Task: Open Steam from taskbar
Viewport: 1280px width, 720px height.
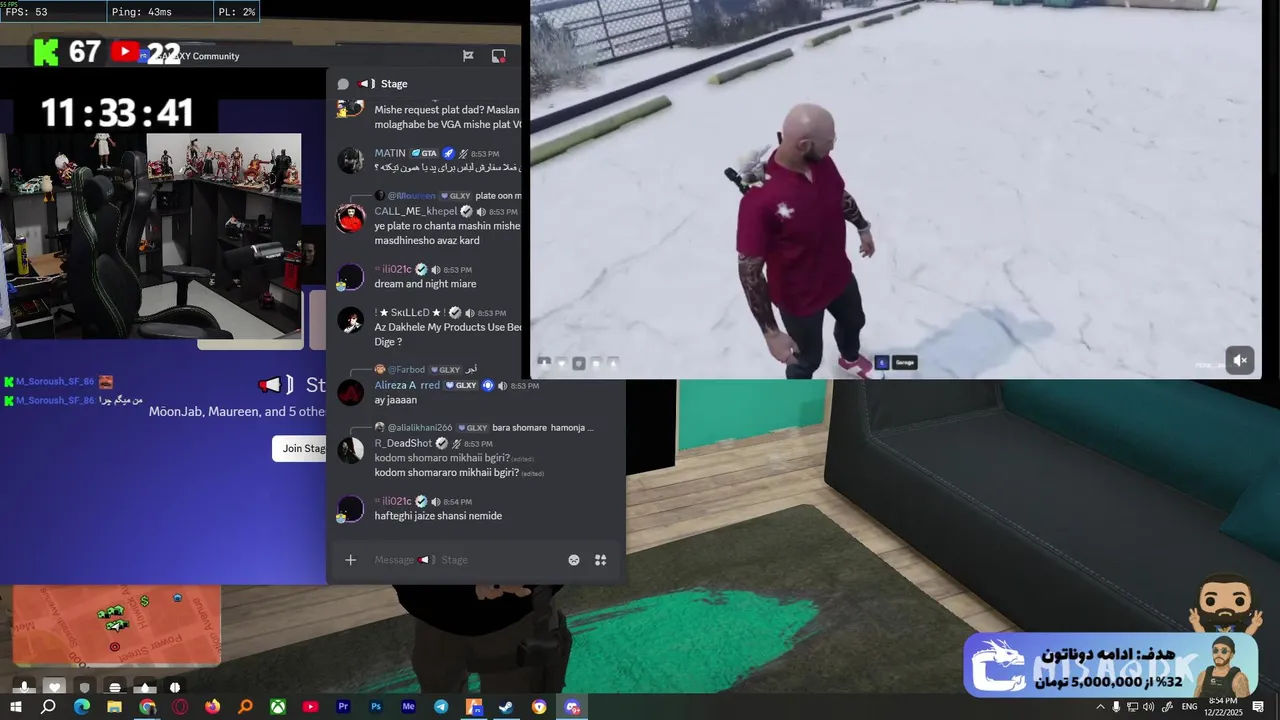Action: tap(506, 707)
